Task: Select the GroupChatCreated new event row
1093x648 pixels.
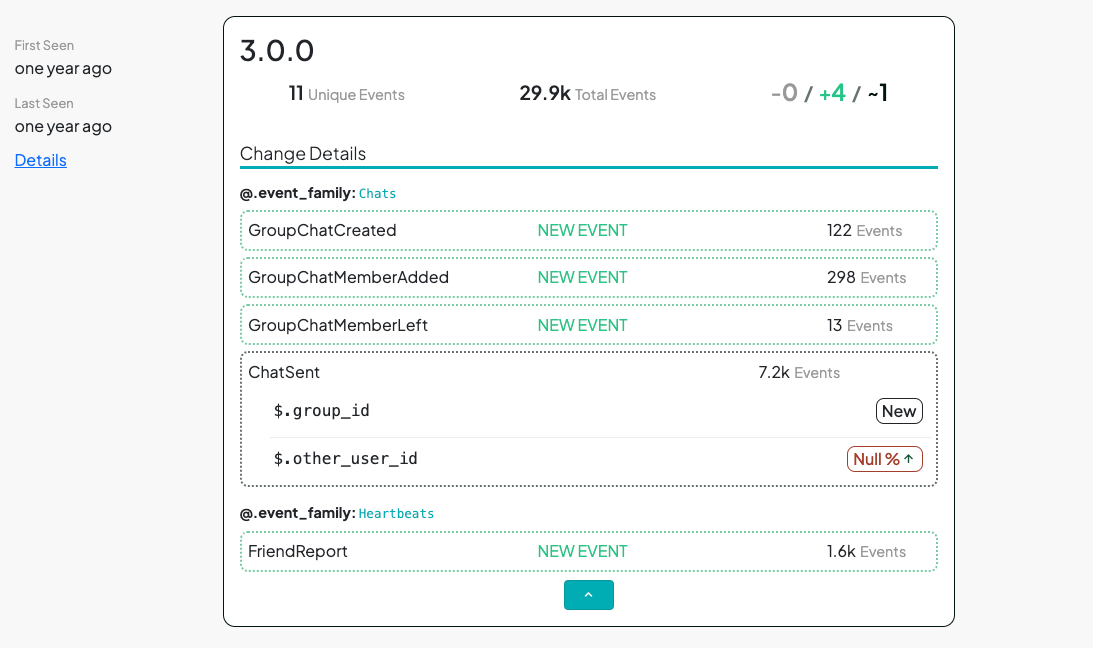Action: point(588,230)
